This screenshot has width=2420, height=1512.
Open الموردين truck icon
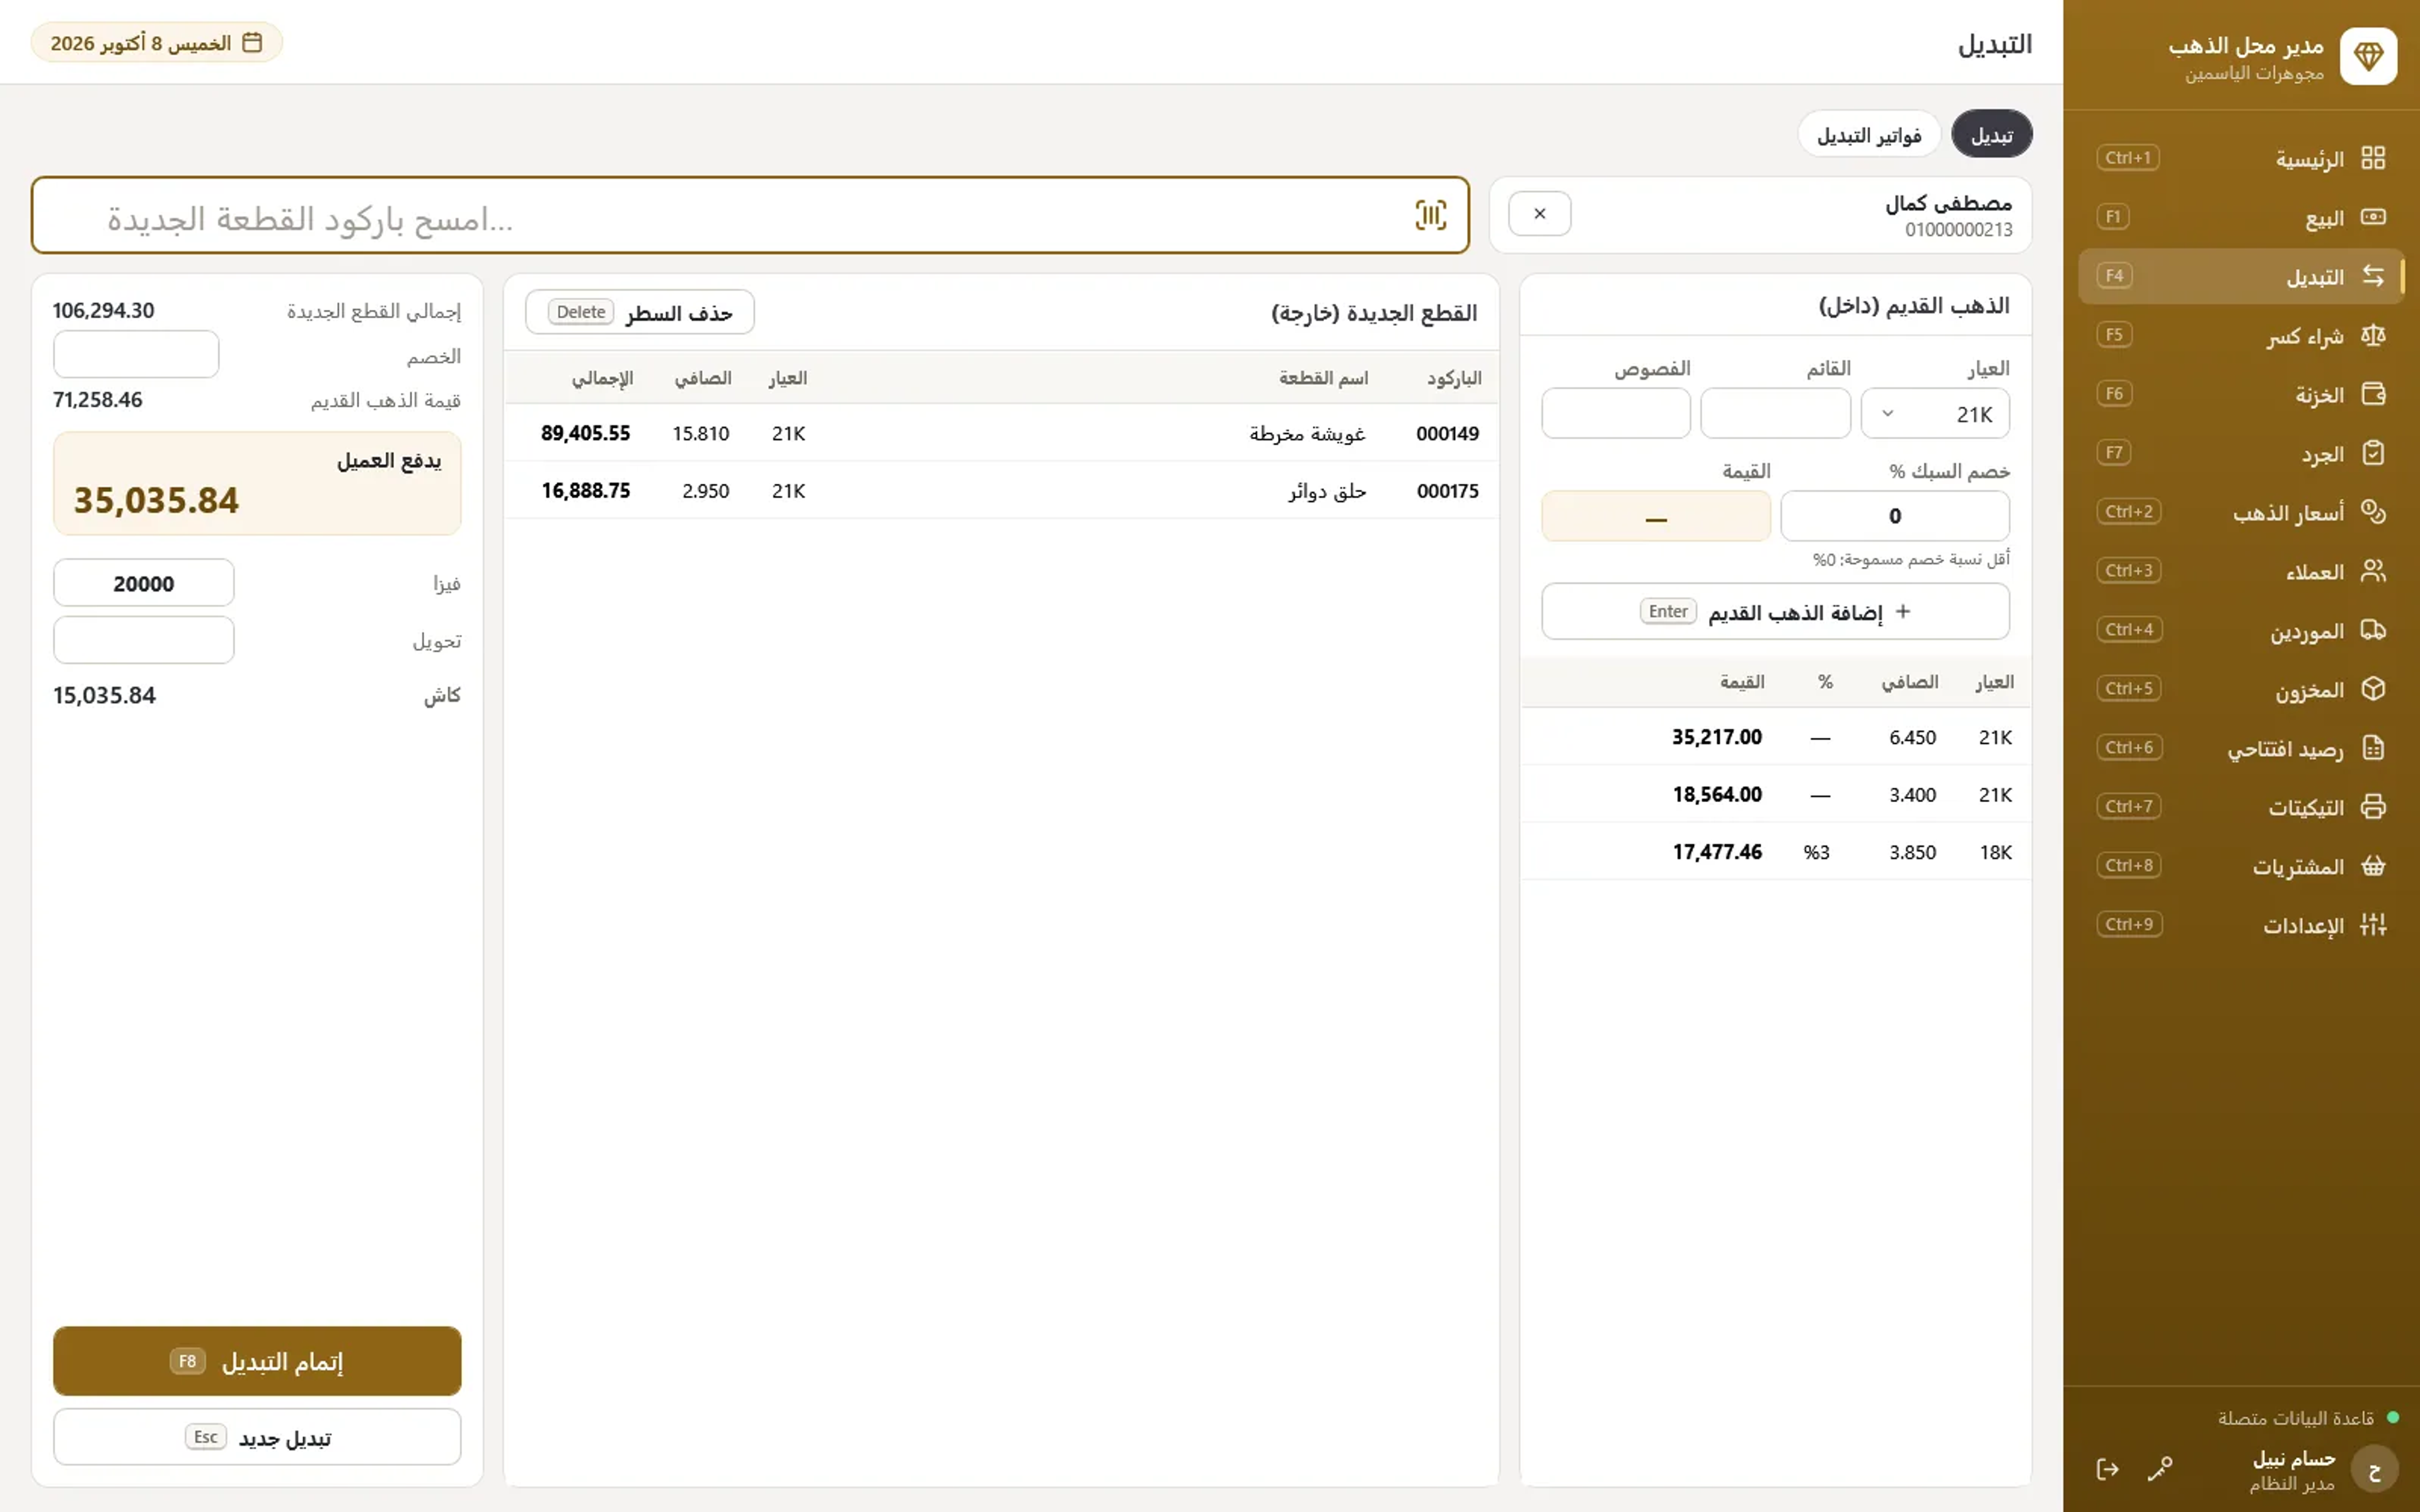pos(2373,630)
